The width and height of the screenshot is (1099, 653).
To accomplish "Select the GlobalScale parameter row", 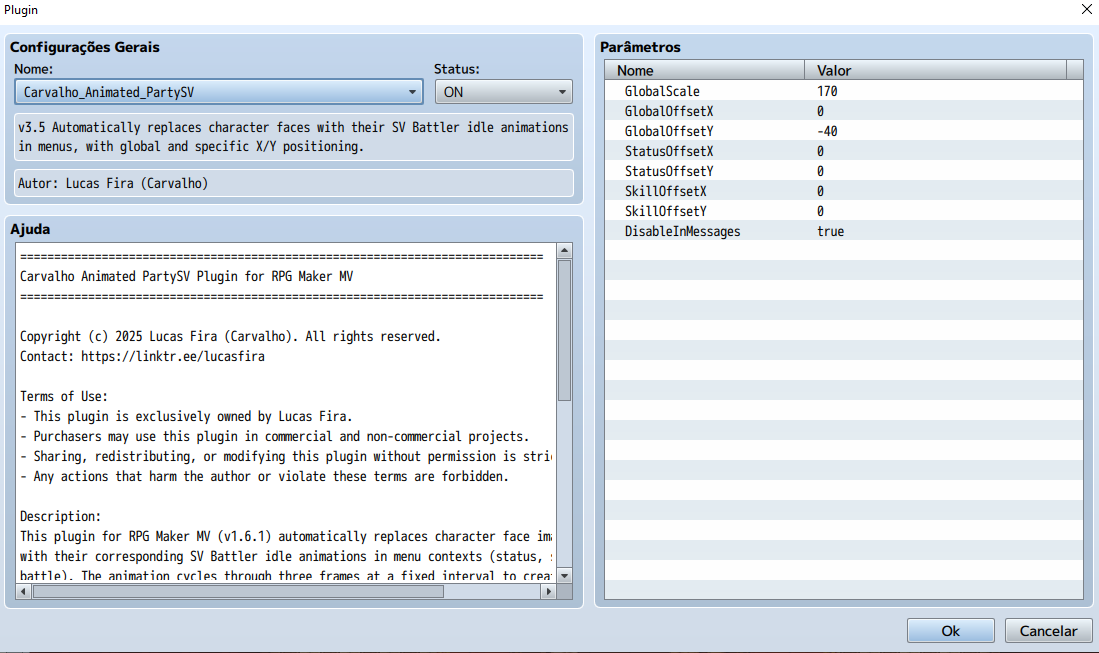I will tap(844, 91).
